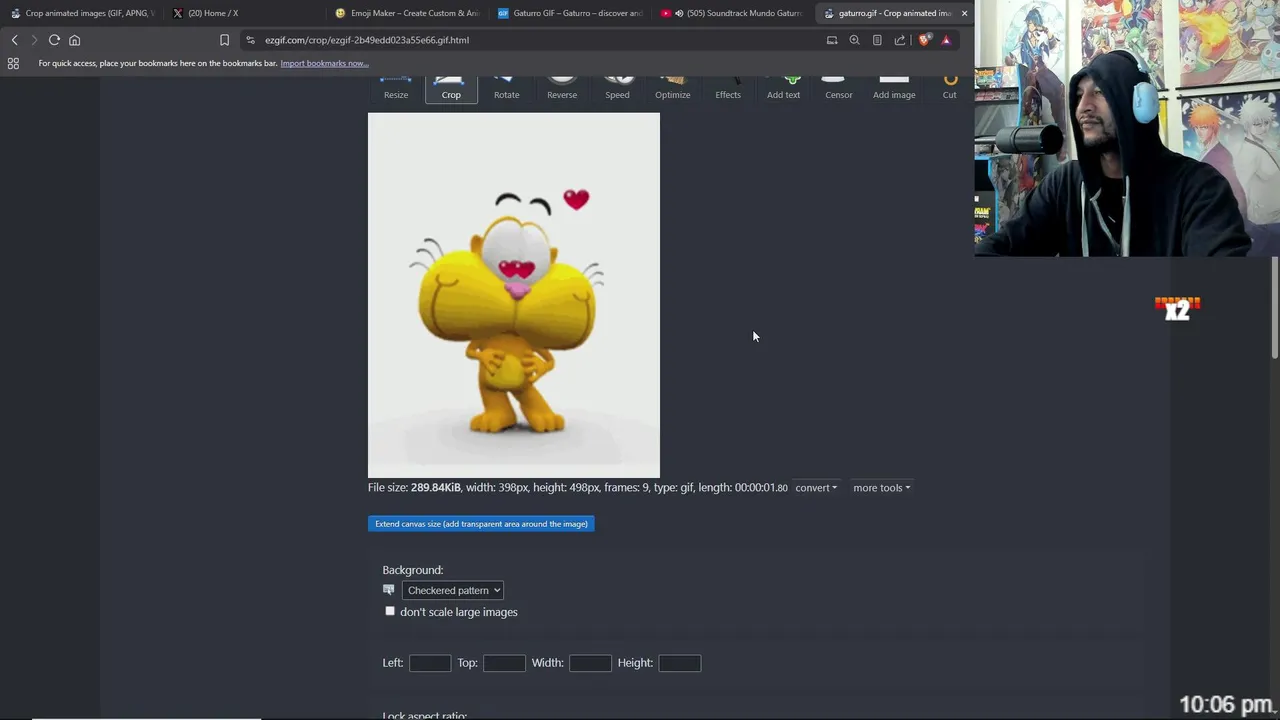This screenshot has height=720, width=1280.
Task: Select the Resize tool
Action: 396,89
